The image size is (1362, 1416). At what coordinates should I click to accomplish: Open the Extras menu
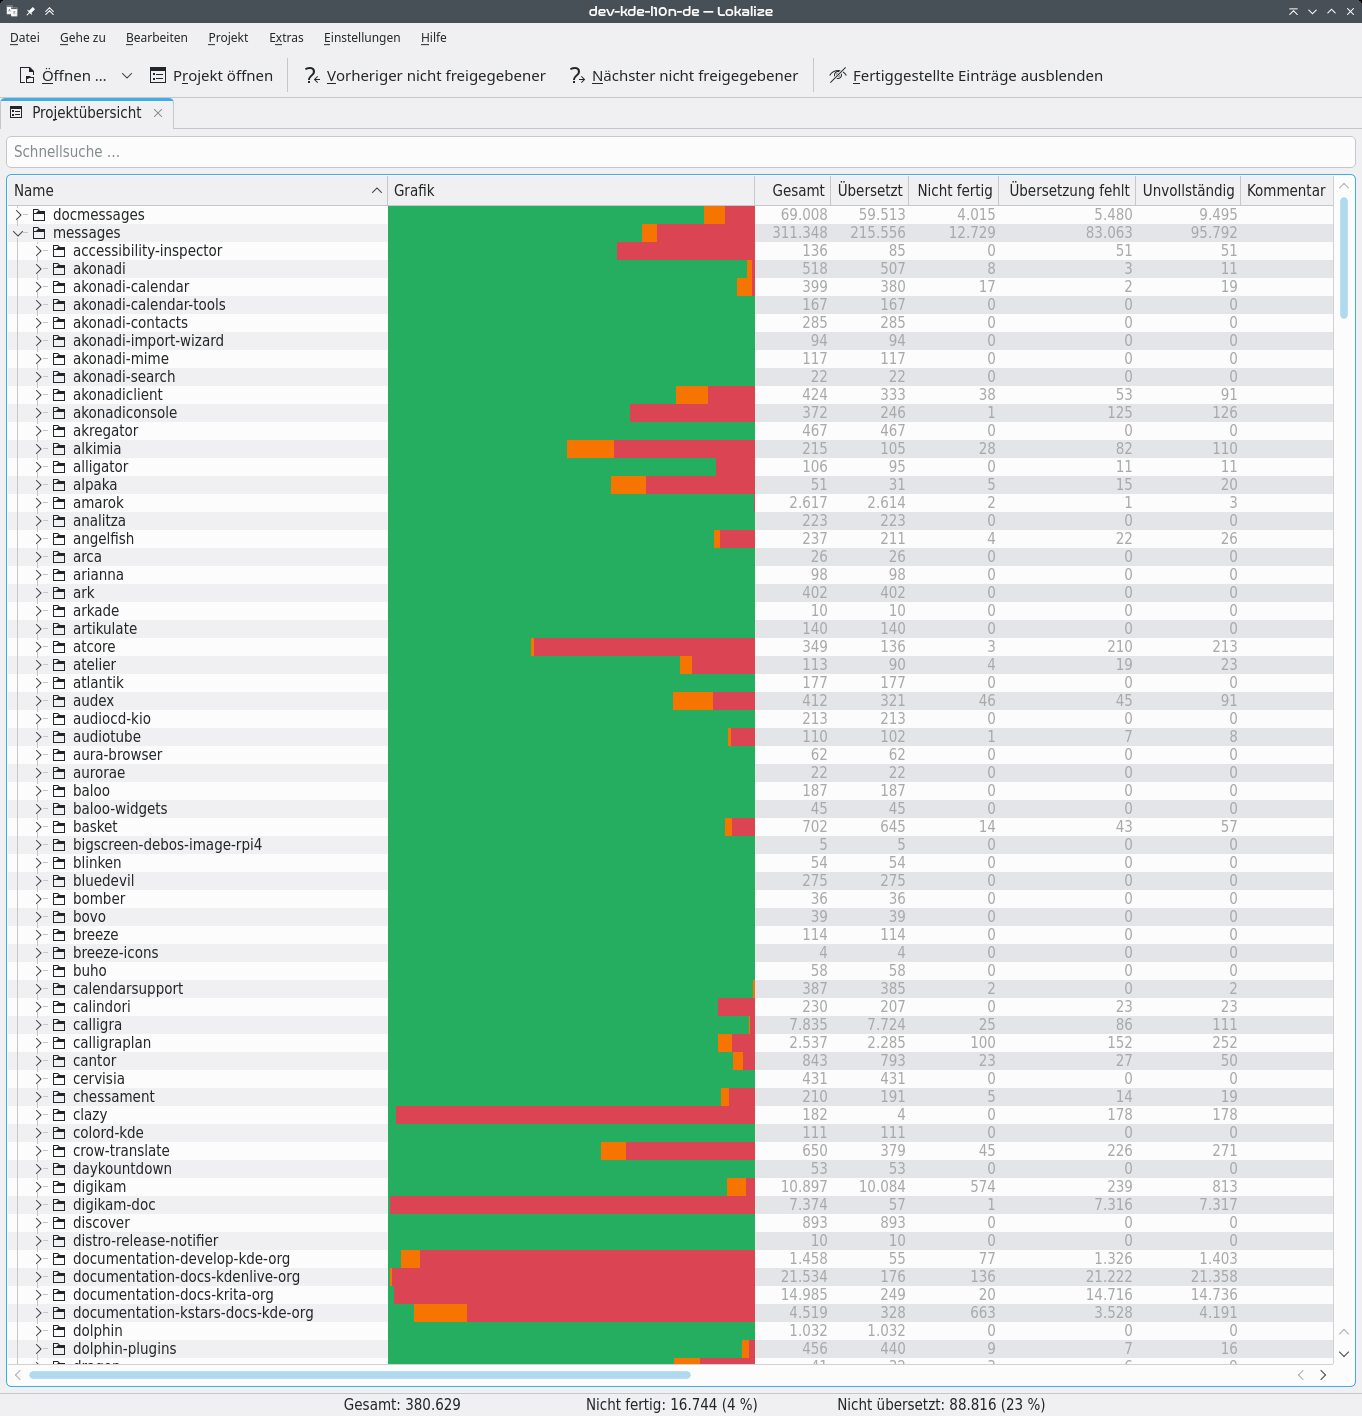click(x=286, y=38)
